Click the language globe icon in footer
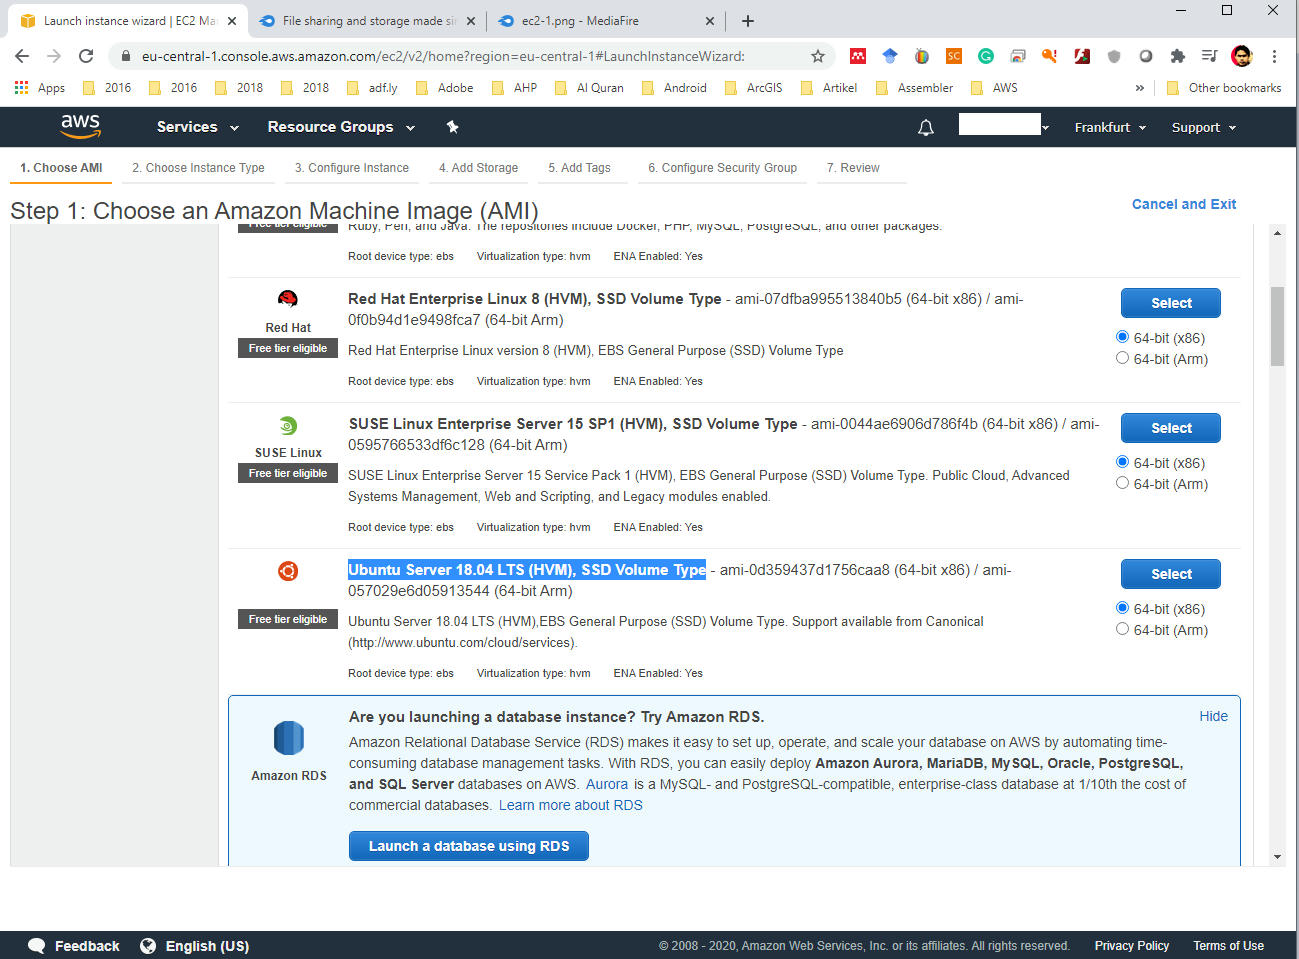Screen dimensions: 1299x959 click(148, 946)
